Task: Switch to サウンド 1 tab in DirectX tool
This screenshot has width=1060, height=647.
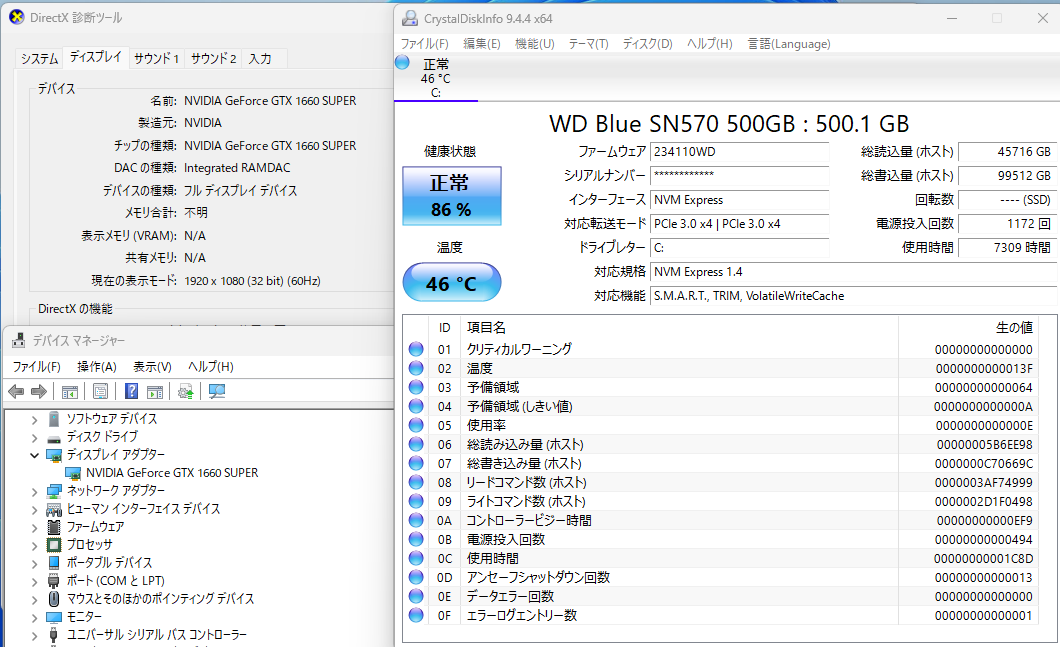Action: [156, 59]
